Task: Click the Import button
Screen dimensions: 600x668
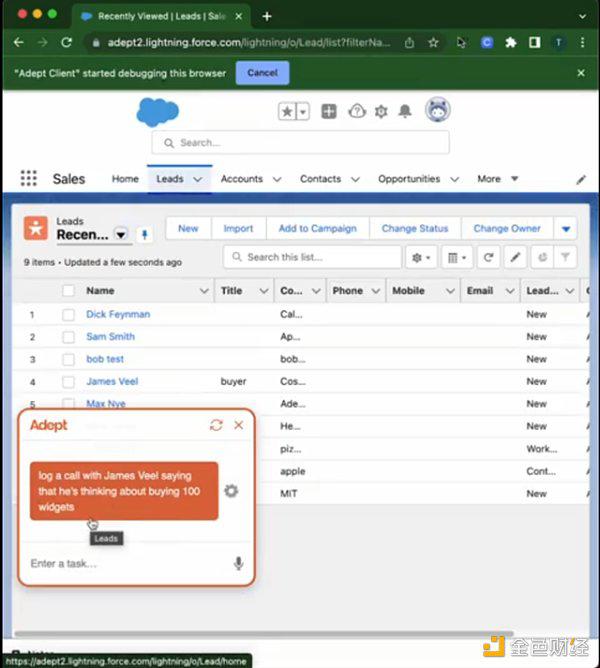Action: [x=238, y=229]
